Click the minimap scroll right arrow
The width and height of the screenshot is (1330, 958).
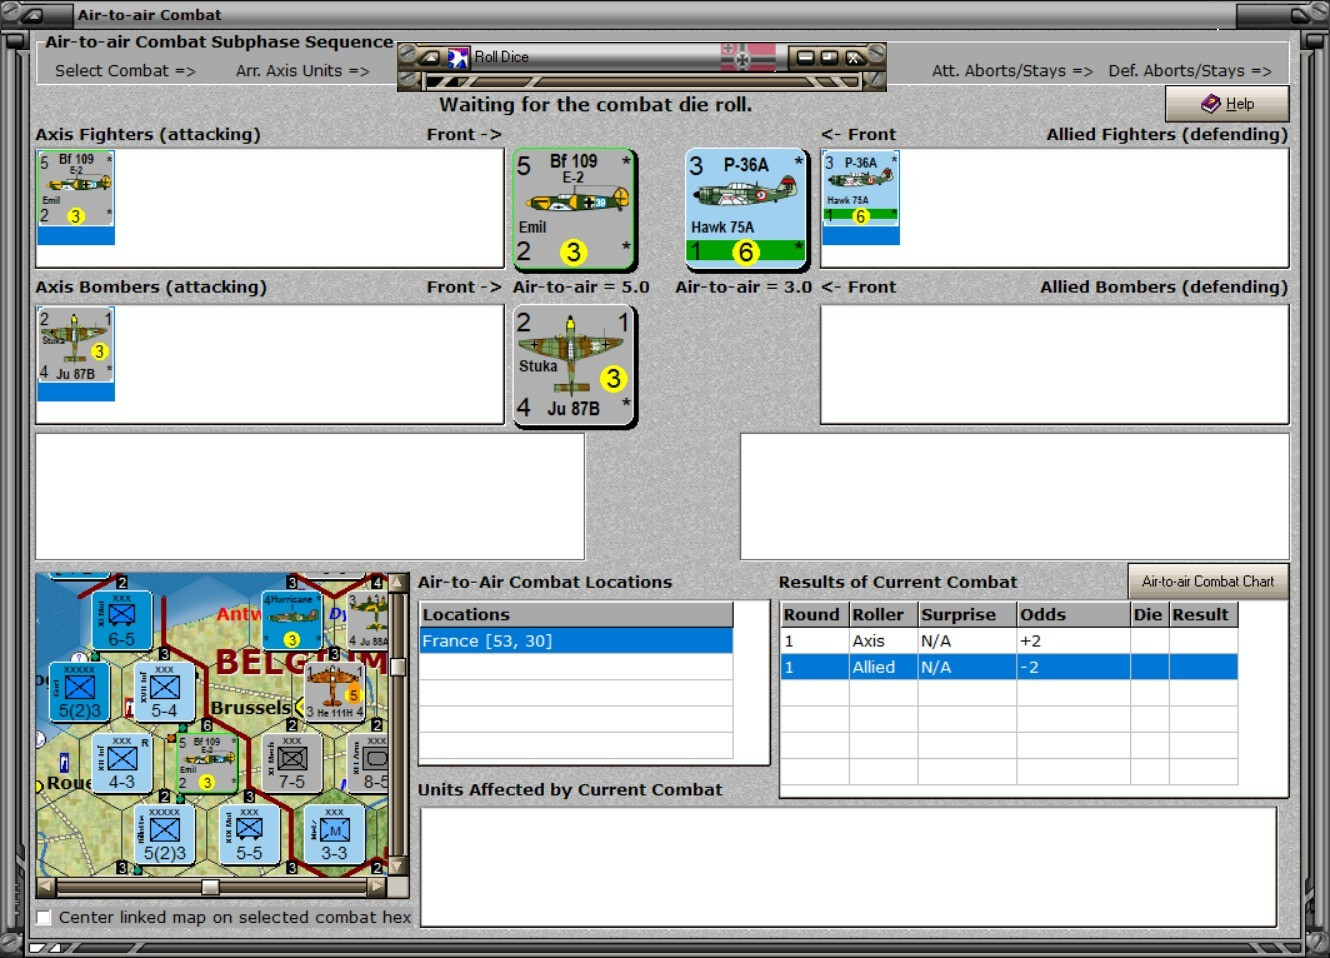(377, 887)
